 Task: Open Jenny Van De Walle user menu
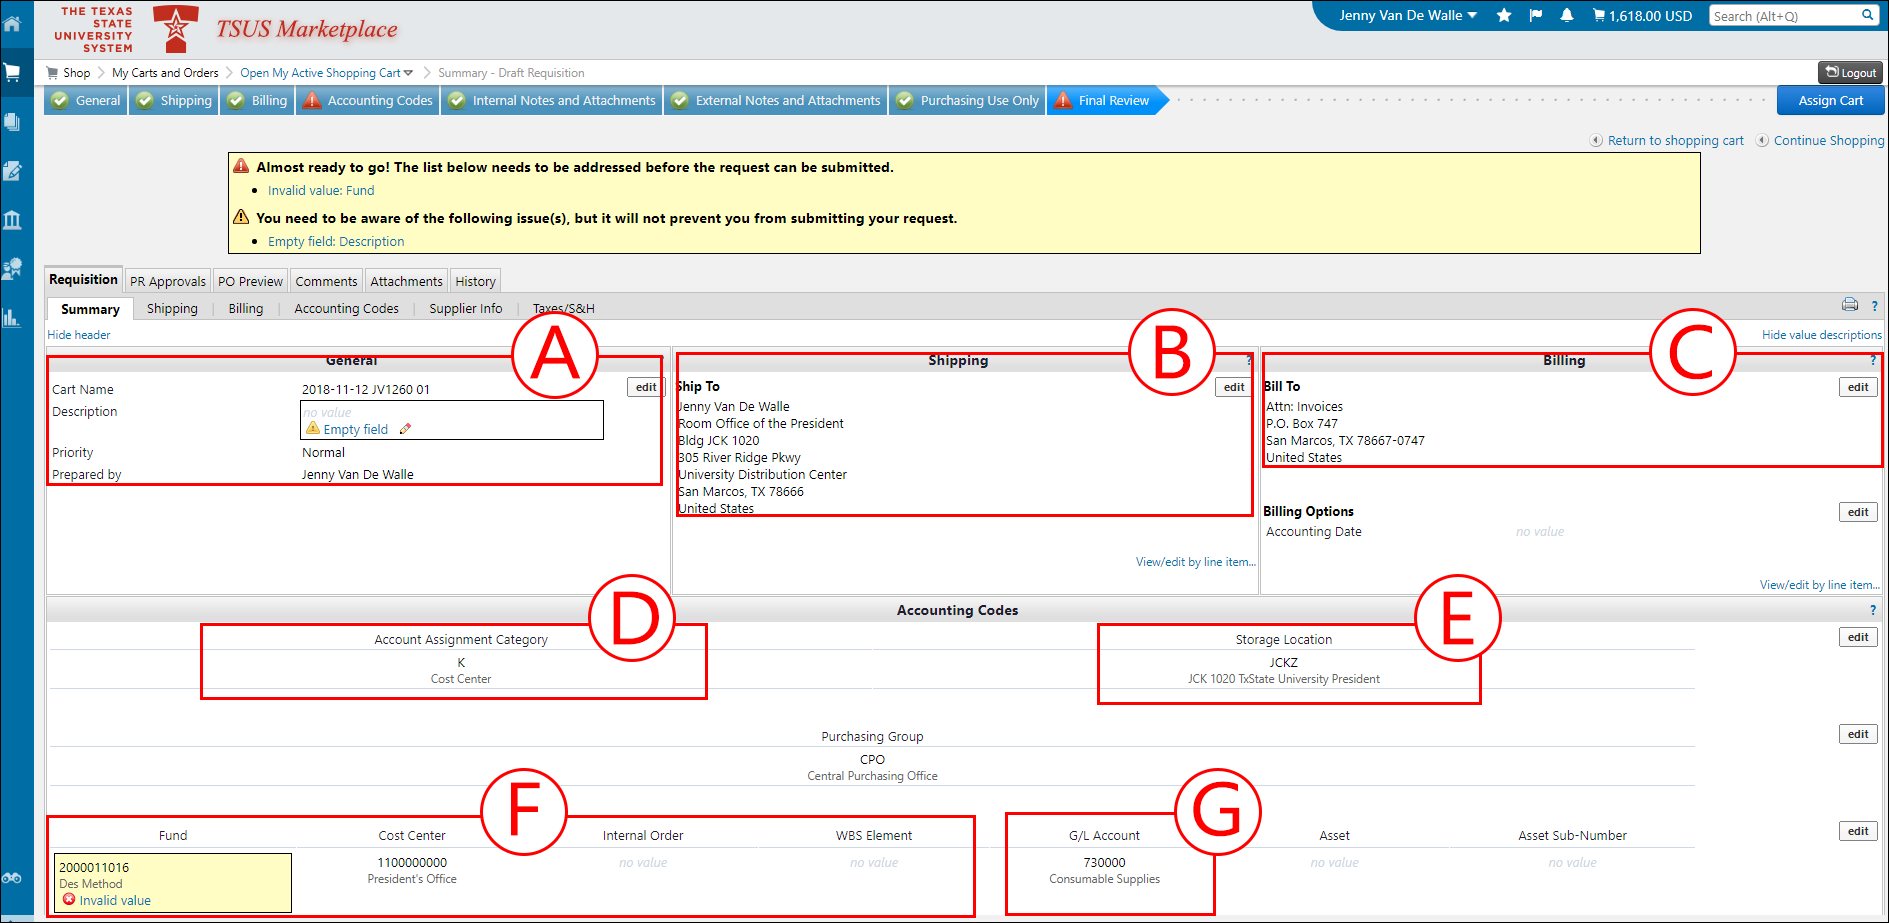(1408, 15)
